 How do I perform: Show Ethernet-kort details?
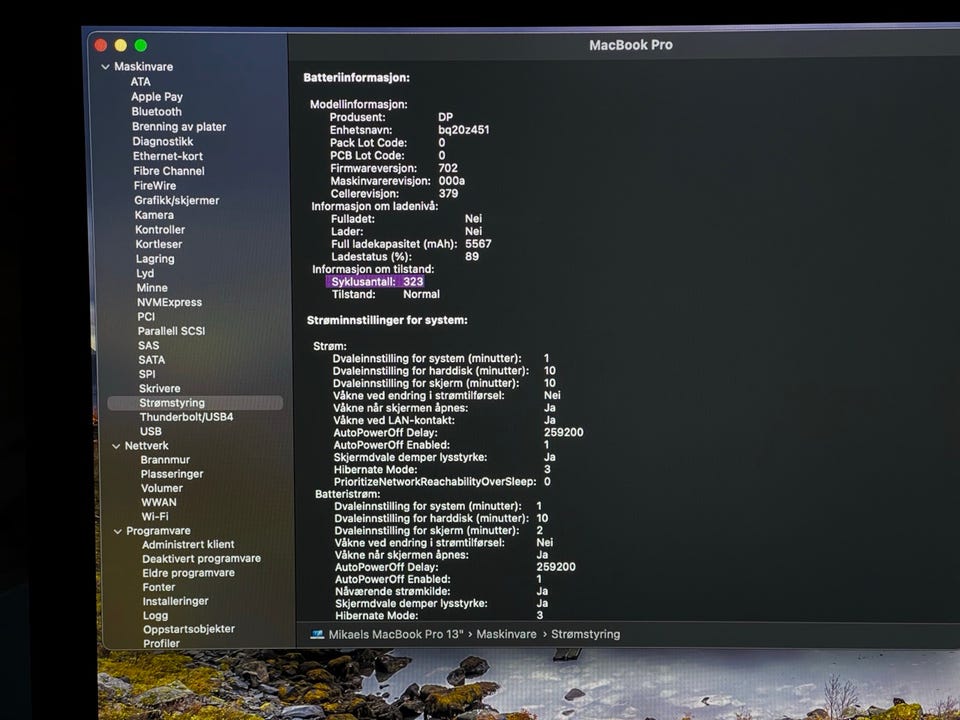click(x=168, y=156)
